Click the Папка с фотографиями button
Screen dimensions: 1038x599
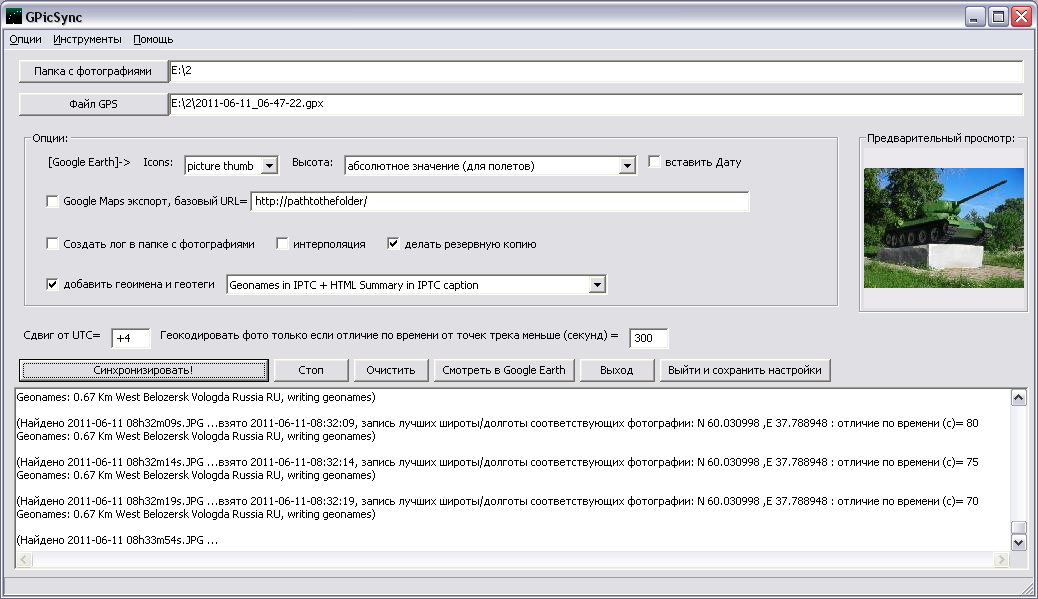click(93, 71)
